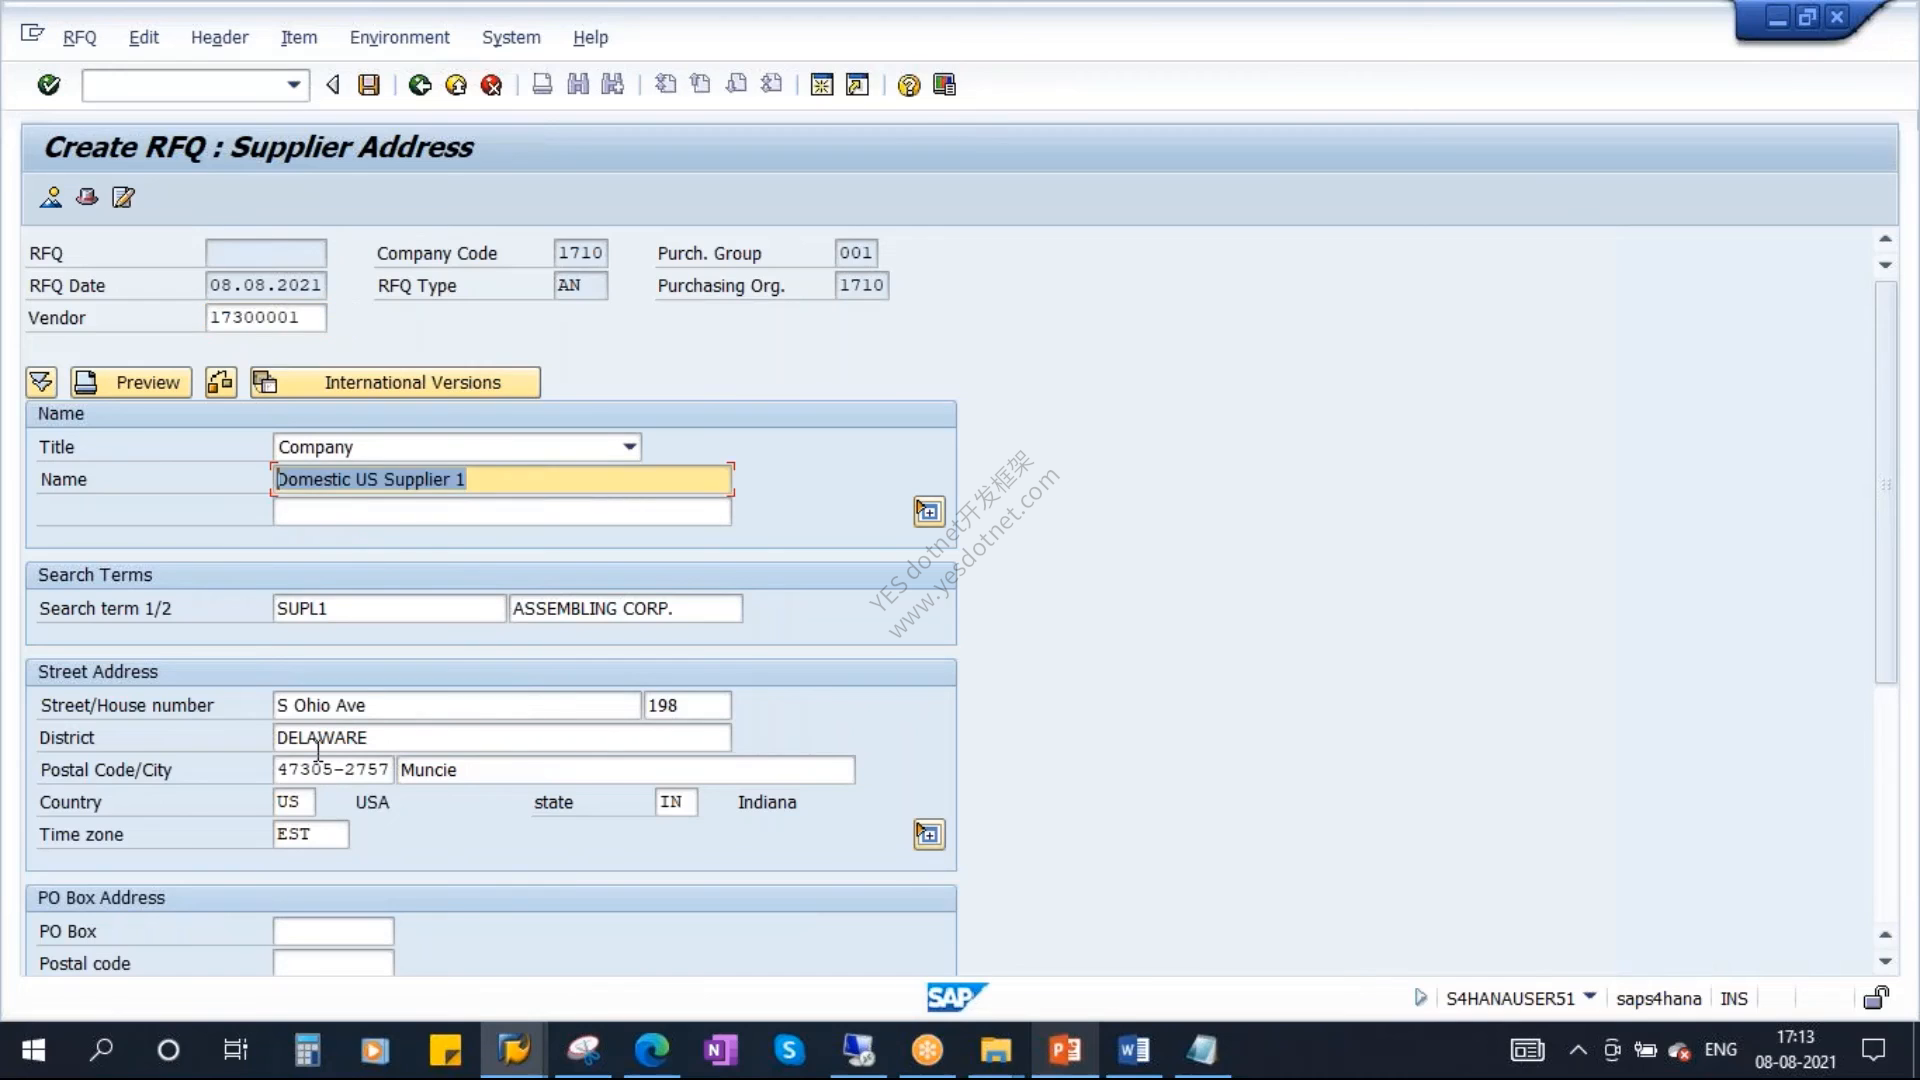Click the Save floppy disk icon
The height and width of the screenshot is (1080, 1920).
tap(369, 85)
